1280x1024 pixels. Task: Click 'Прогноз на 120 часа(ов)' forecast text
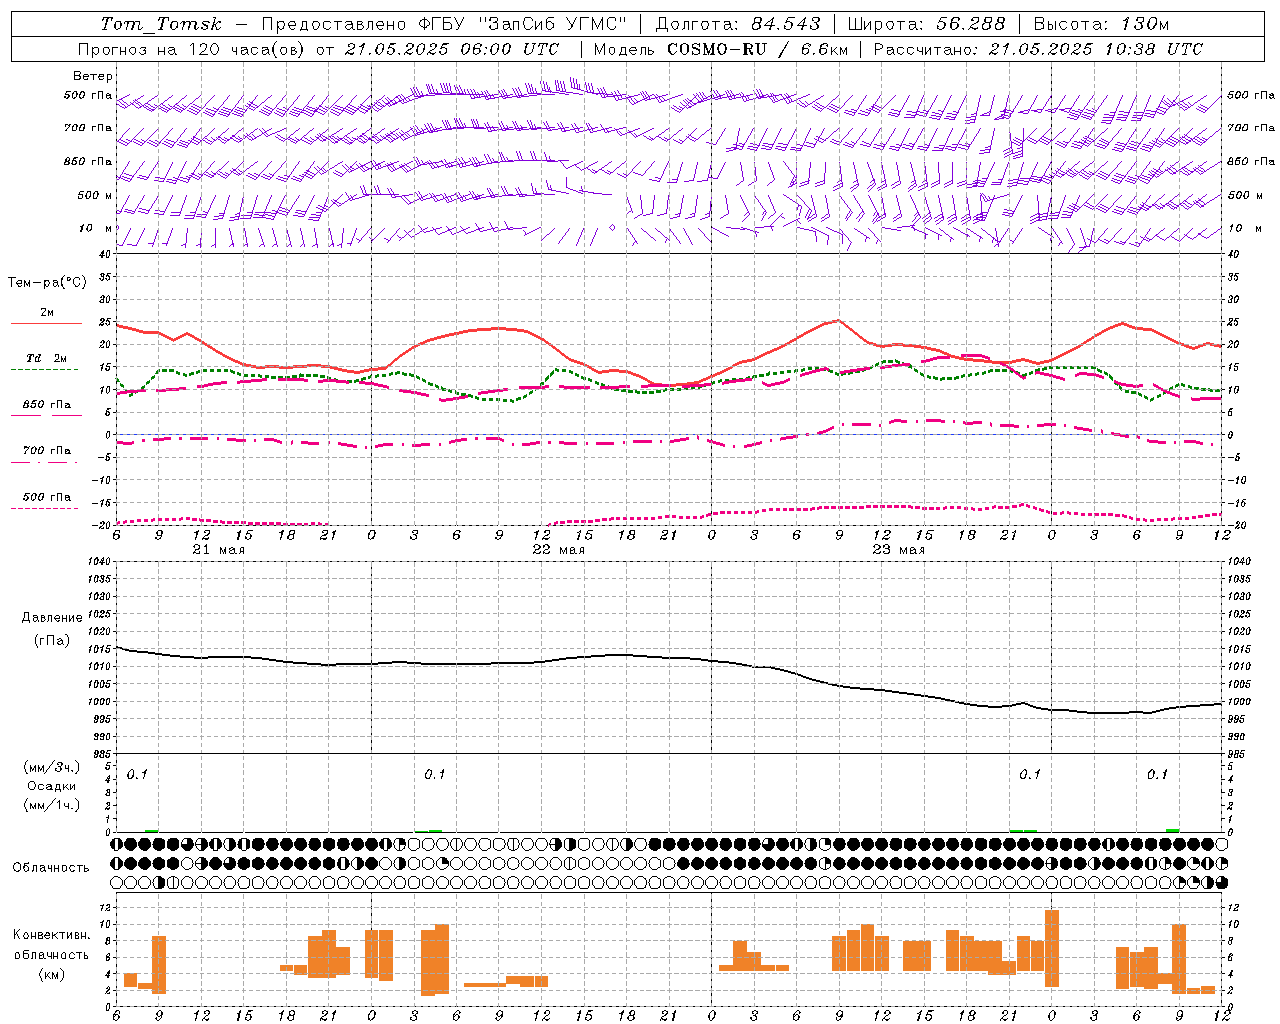point(192,49)
